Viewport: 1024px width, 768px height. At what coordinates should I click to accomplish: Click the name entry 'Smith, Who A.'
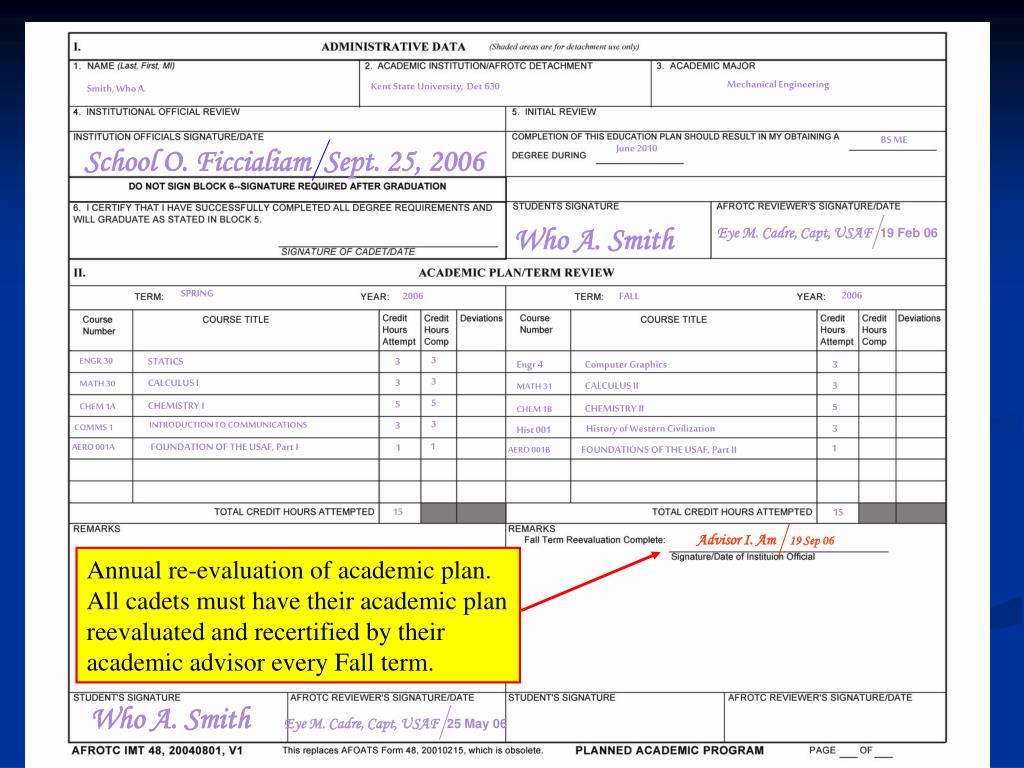116,88
